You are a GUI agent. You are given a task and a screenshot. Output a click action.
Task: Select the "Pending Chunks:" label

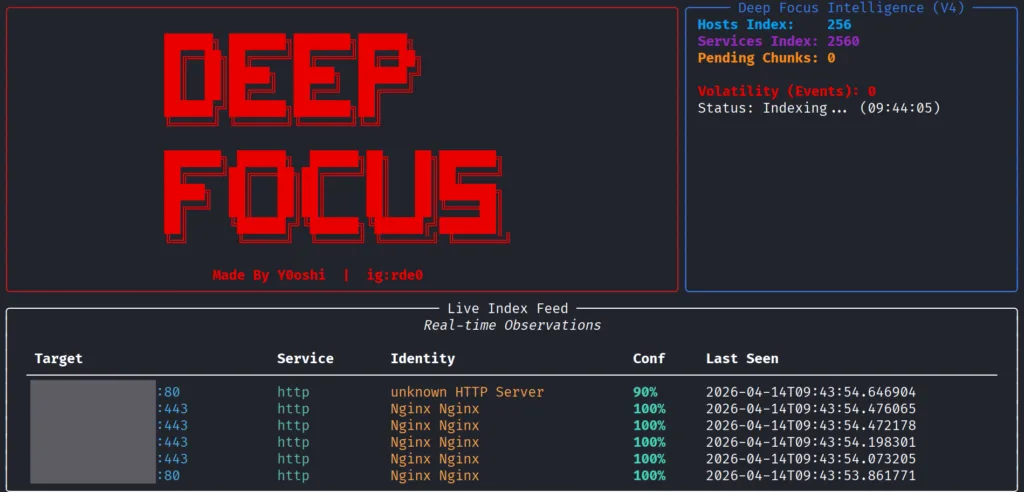[758, 58]
